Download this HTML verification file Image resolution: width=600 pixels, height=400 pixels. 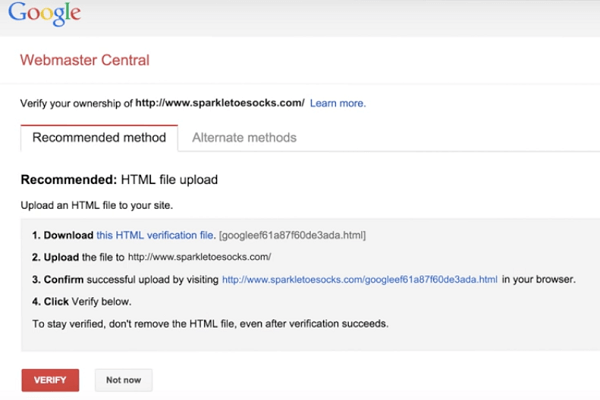coord(156,235)
